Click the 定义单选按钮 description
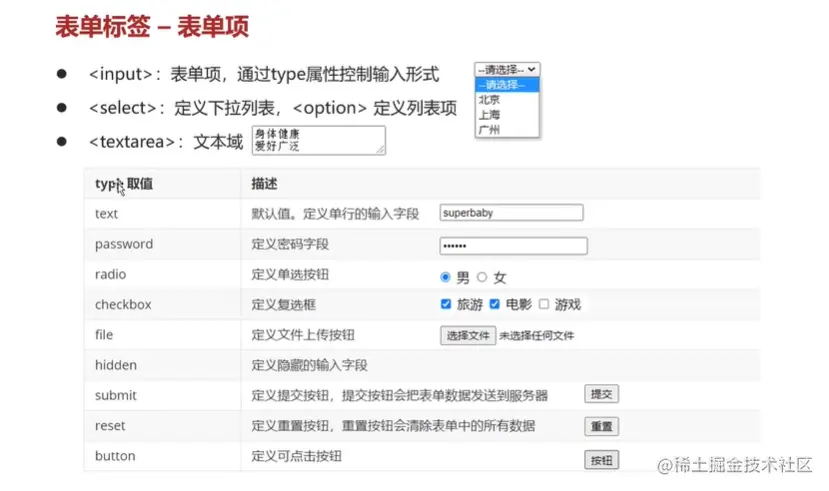 (x=290, y=274)
